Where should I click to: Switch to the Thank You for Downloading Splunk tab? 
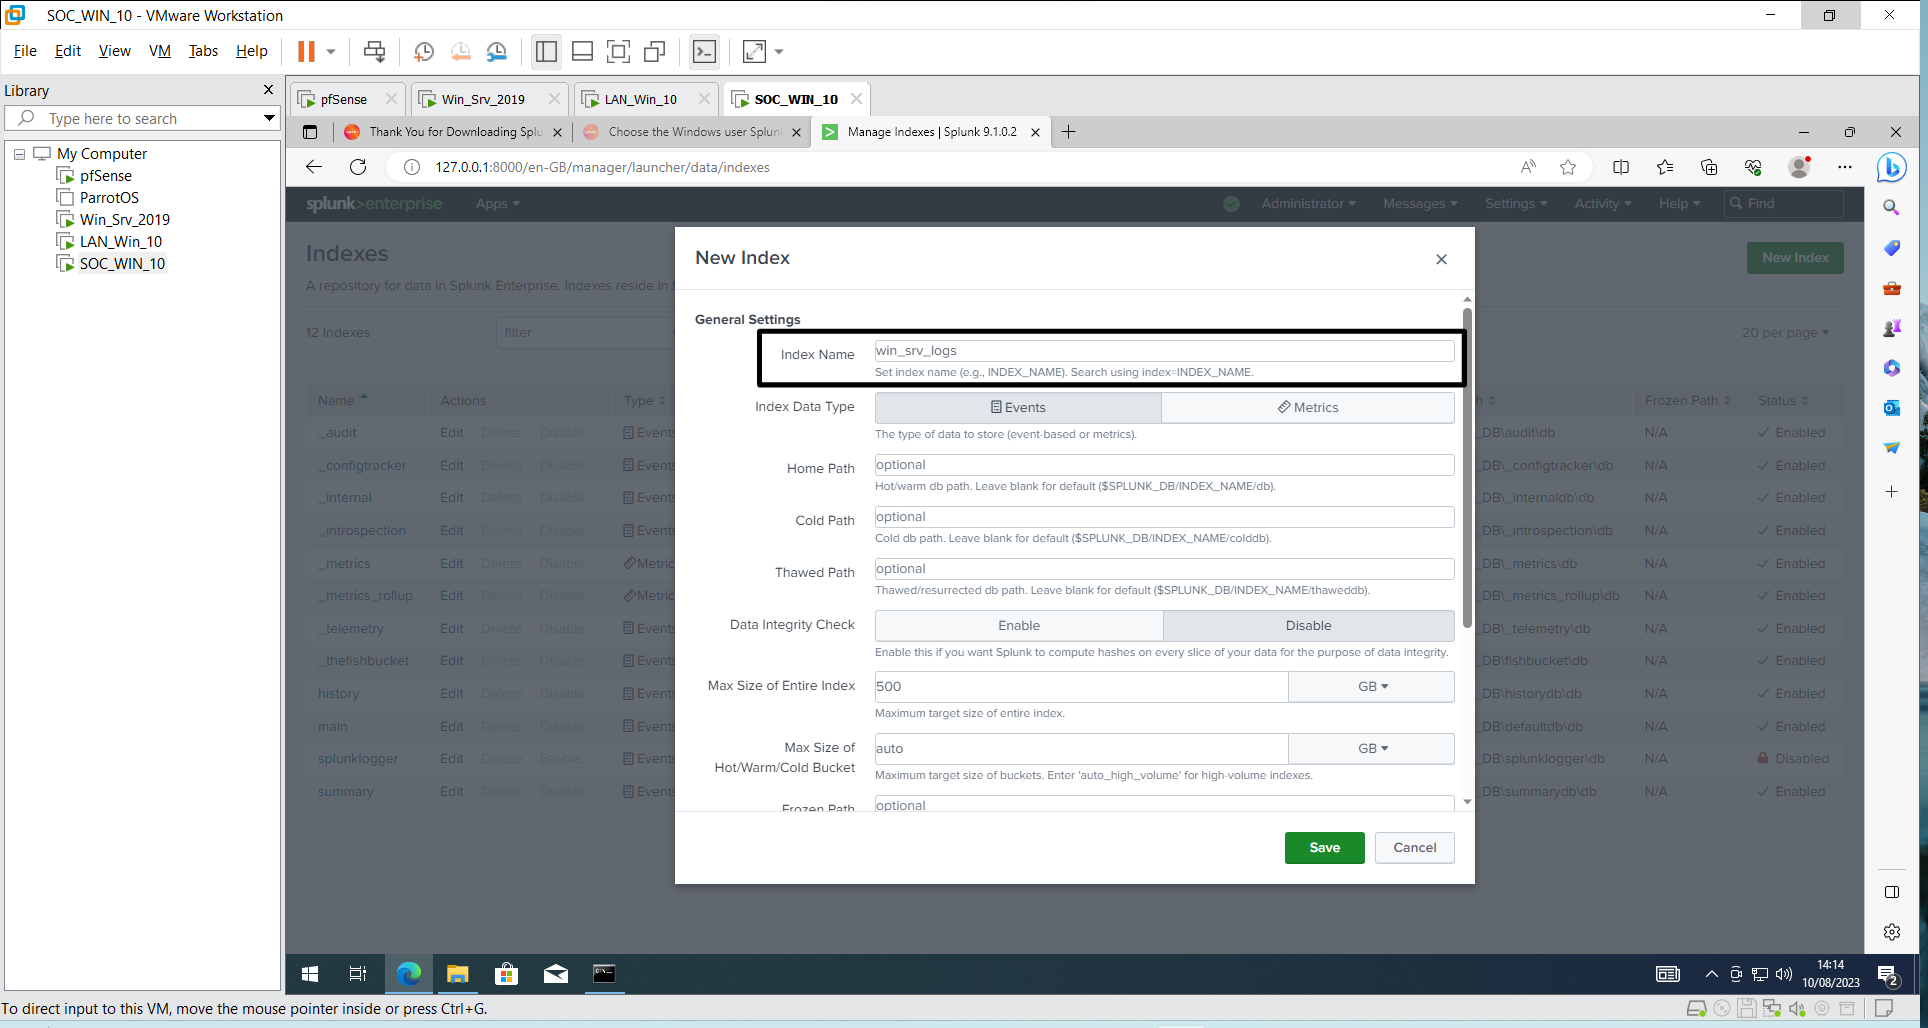pos(455,132)
